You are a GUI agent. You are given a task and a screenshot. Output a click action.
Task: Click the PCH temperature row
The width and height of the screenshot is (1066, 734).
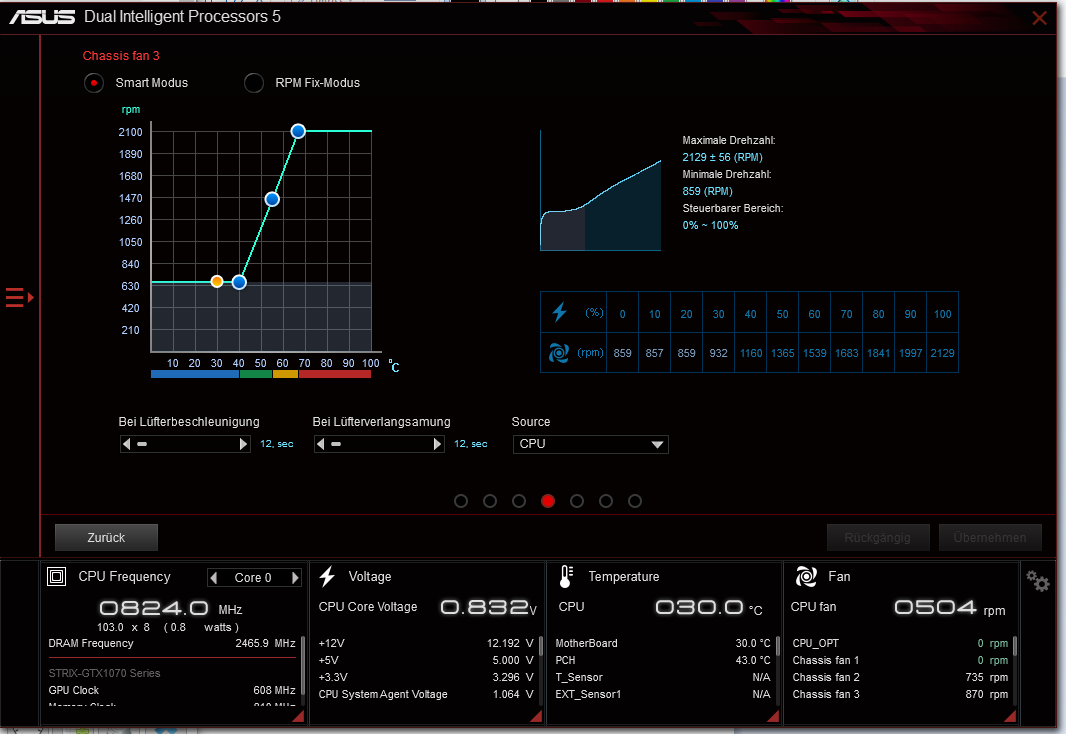[663, 661]
